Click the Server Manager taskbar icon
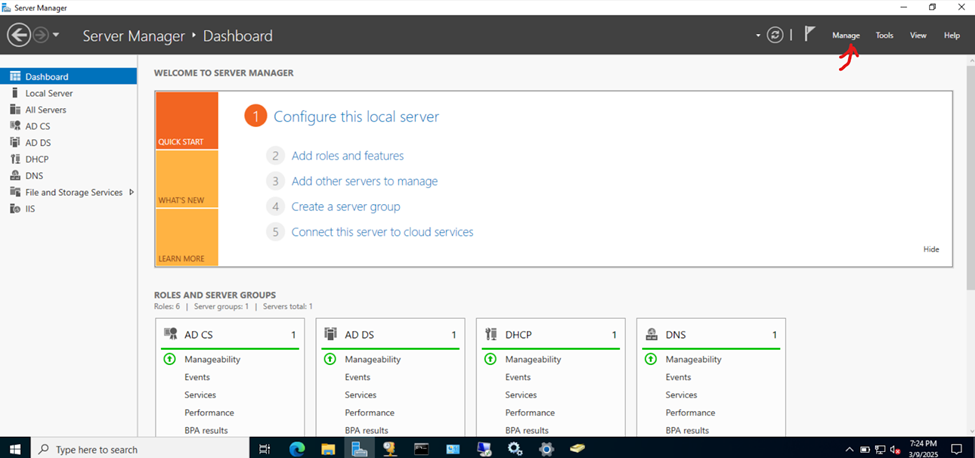Screen dimensions: 975x458 click(x=359, y=449)
